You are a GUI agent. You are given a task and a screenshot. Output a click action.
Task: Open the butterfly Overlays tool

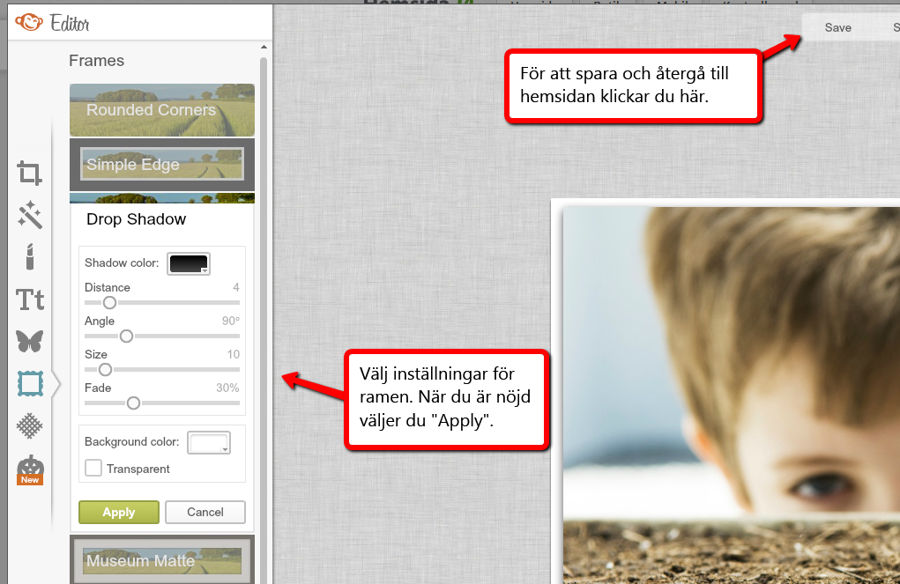[30, 341]
